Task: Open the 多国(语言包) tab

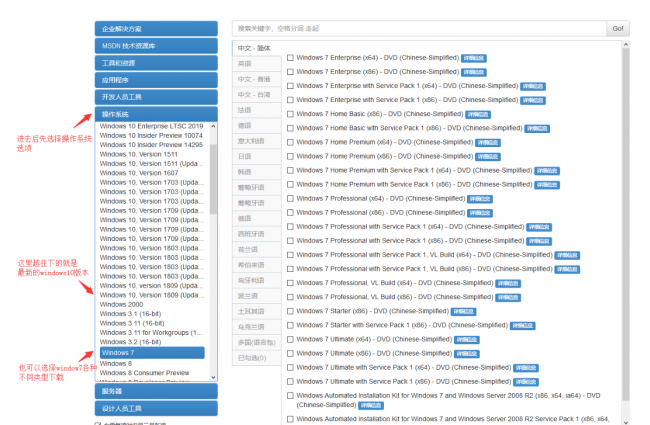Action: tap(257, 342)
